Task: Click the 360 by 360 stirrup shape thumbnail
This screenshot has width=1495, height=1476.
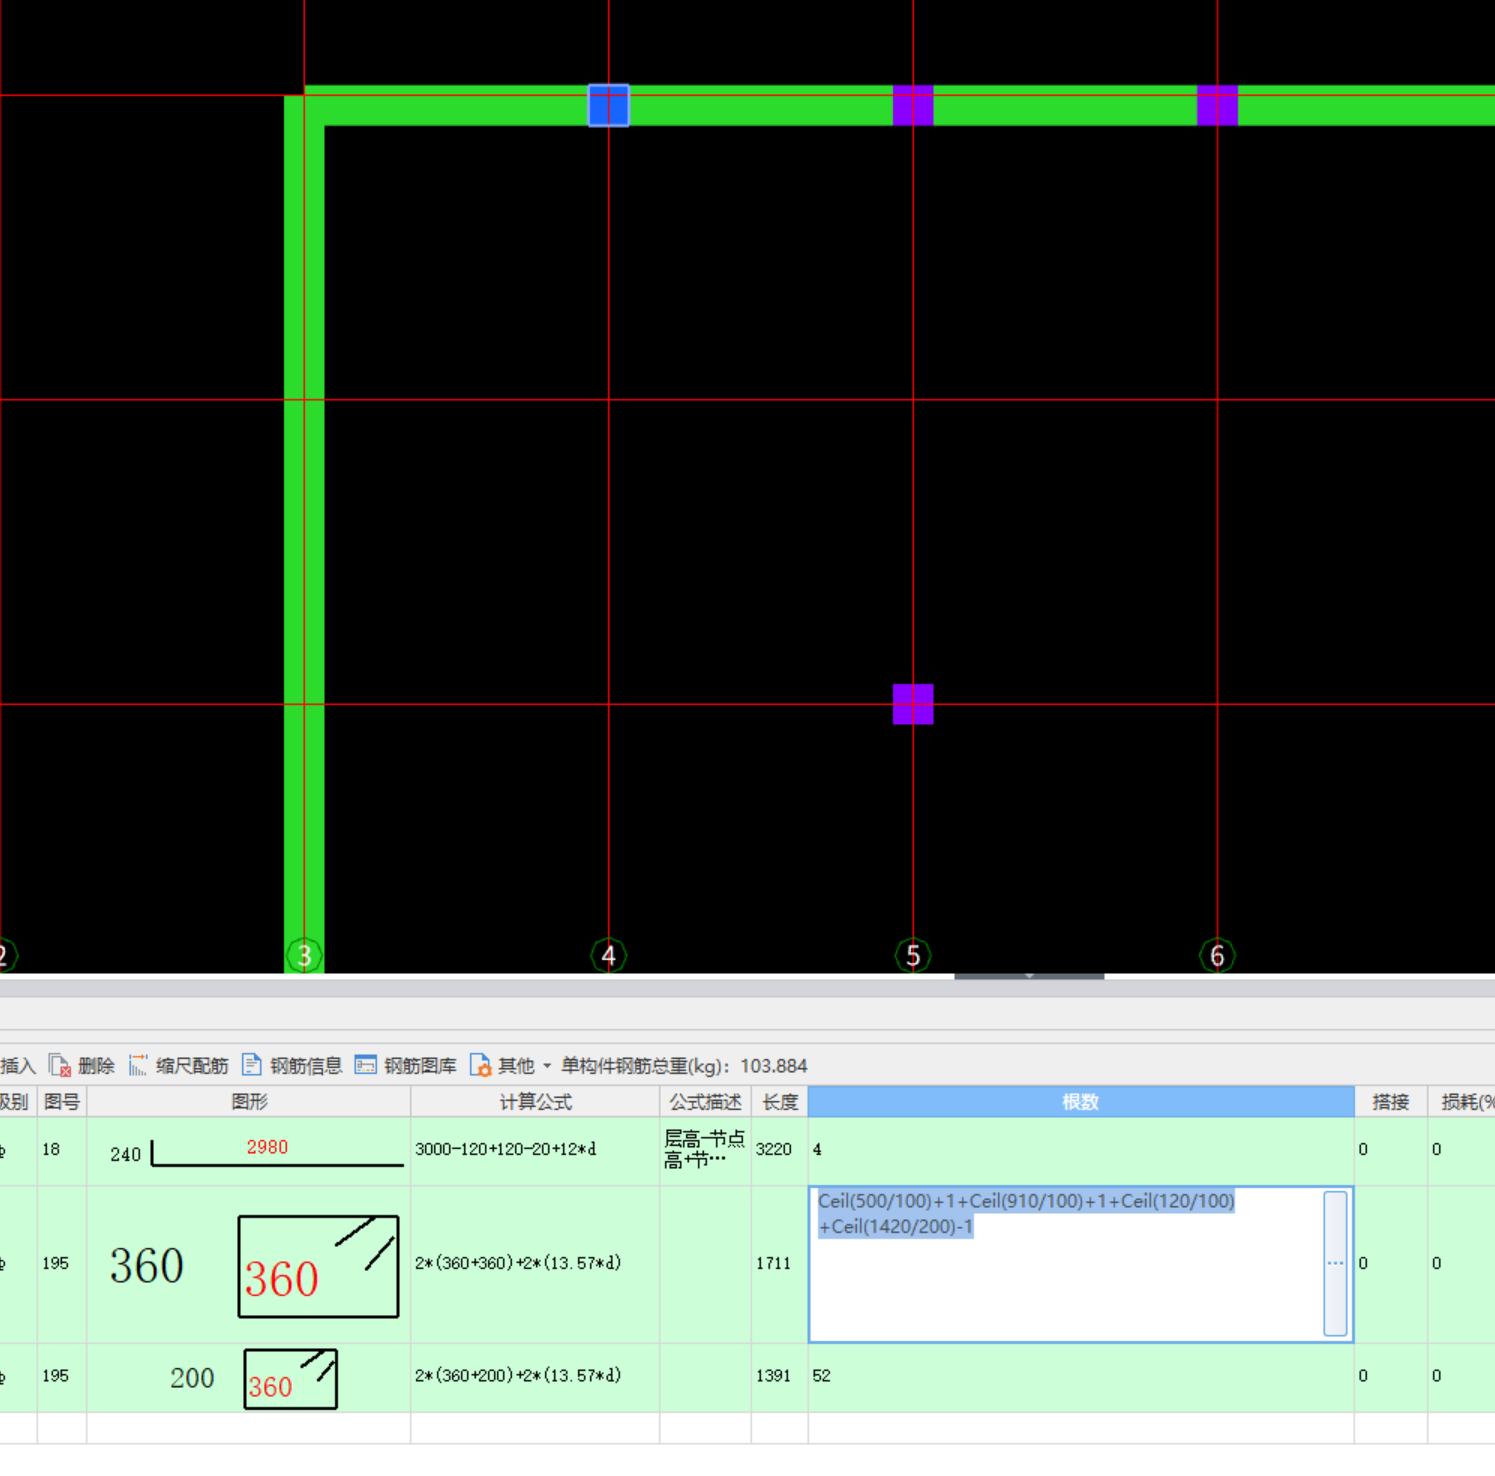Action: click(x=318, y=1266)
